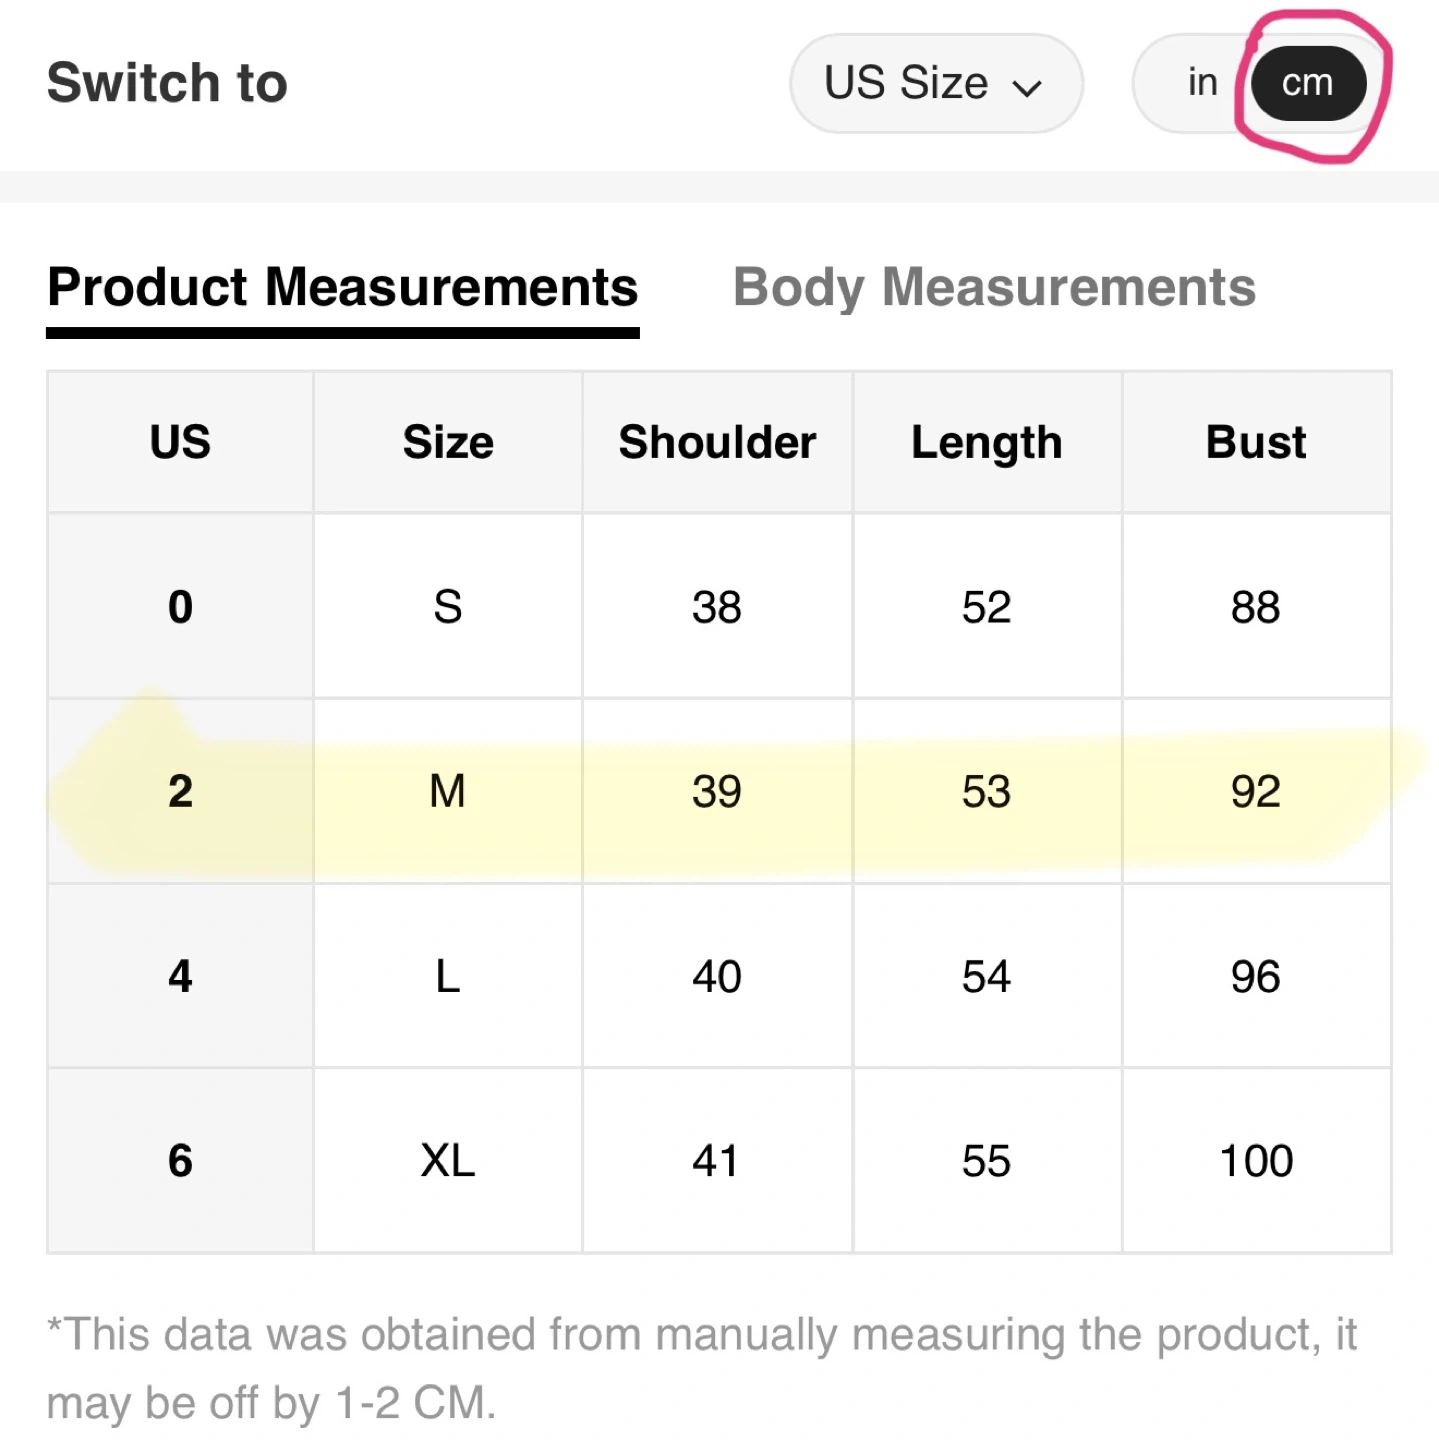
Task: Click the Size column header
Action: [x=448, y=442]
